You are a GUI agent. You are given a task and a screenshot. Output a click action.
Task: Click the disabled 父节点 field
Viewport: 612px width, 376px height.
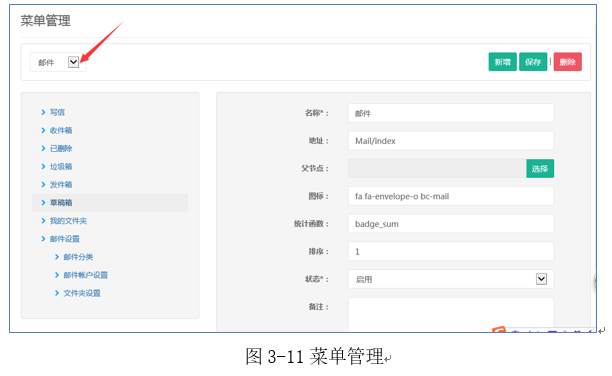(x=437, y=168)
